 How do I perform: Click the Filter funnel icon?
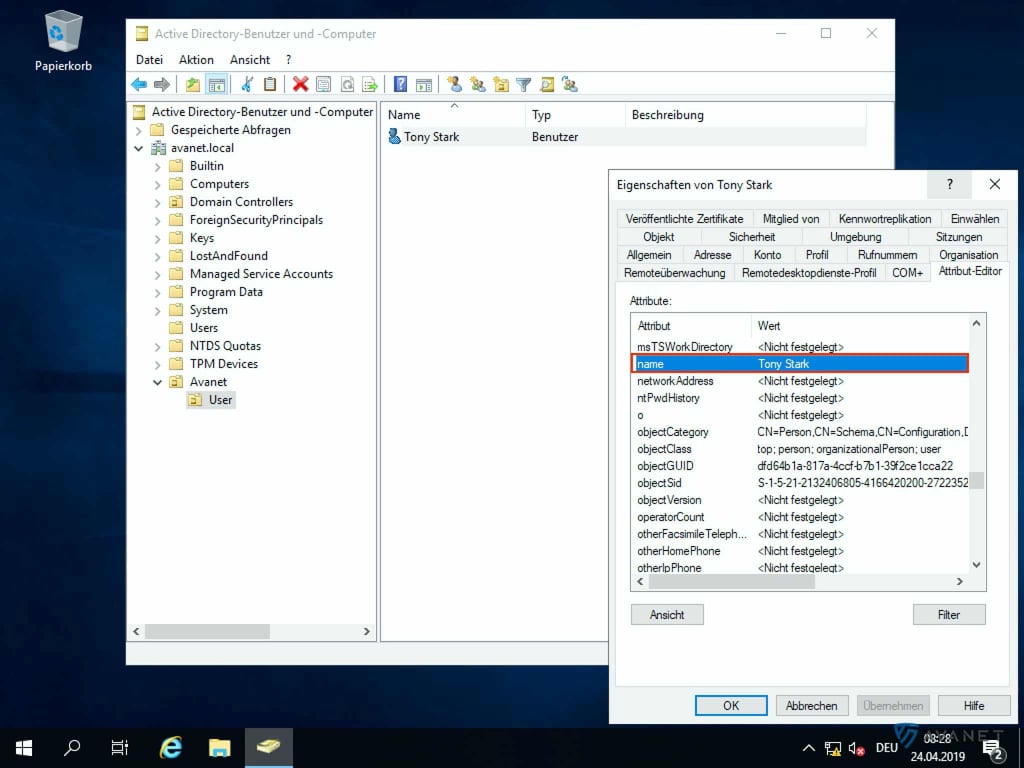524,84
